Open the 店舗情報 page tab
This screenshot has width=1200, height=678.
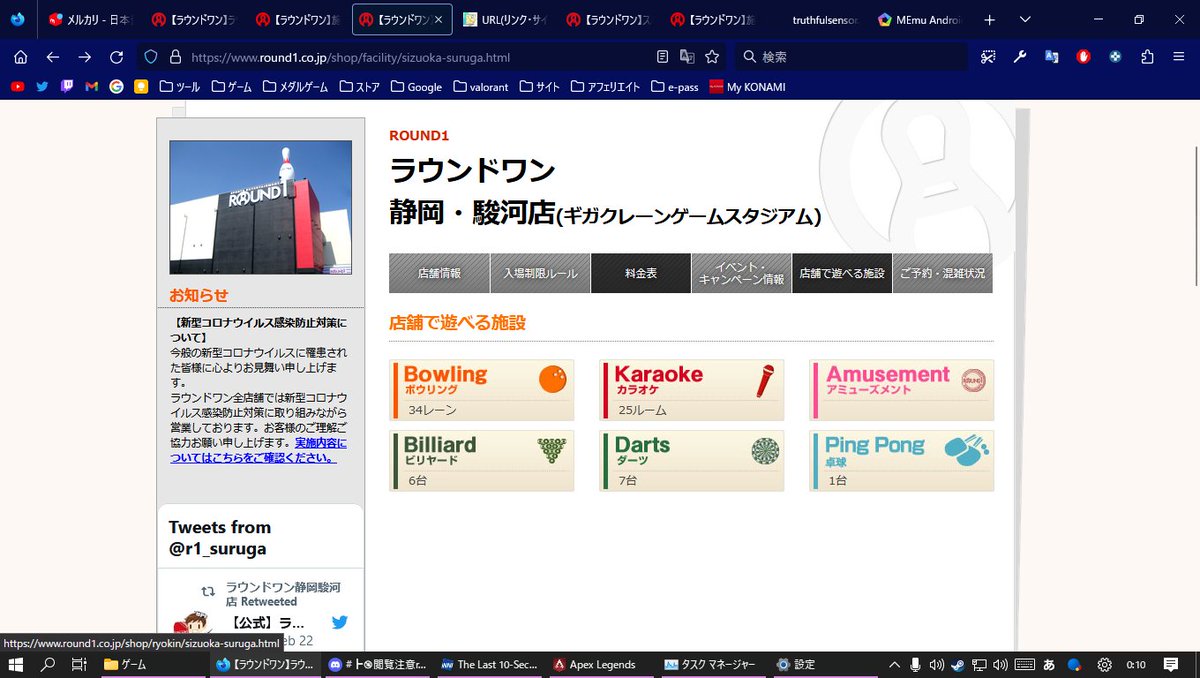click(439, 273)
